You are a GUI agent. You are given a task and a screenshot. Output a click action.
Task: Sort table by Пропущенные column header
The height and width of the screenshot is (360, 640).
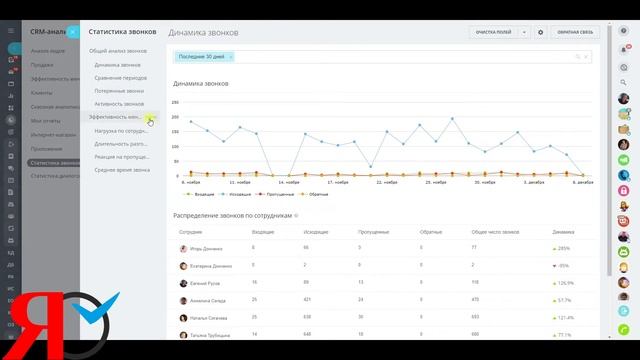[x=373, y=232]
